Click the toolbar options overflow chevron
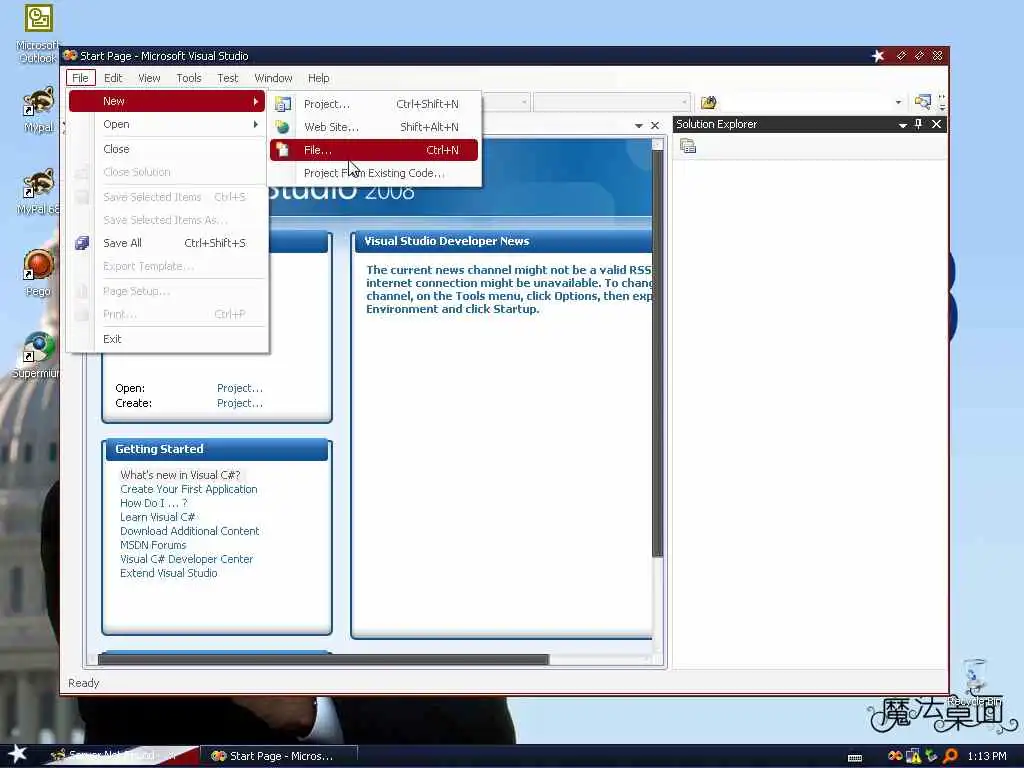Screen dimensions: 1024x768 pyautogui.click(x=942, y=103)
